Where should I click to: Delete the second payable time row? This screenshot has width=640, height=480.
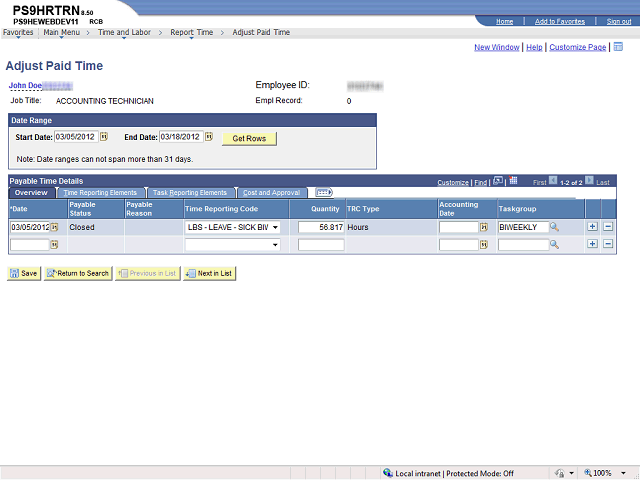[608, 244]
